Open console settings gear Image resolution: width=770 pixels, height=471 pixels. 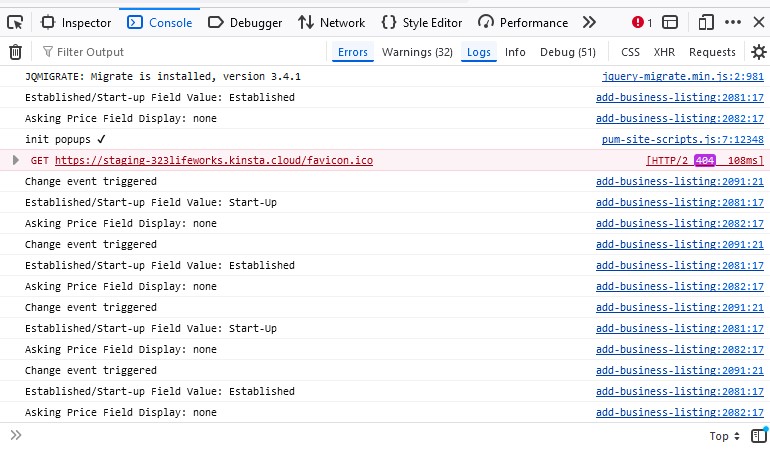(x=759, y=52)
